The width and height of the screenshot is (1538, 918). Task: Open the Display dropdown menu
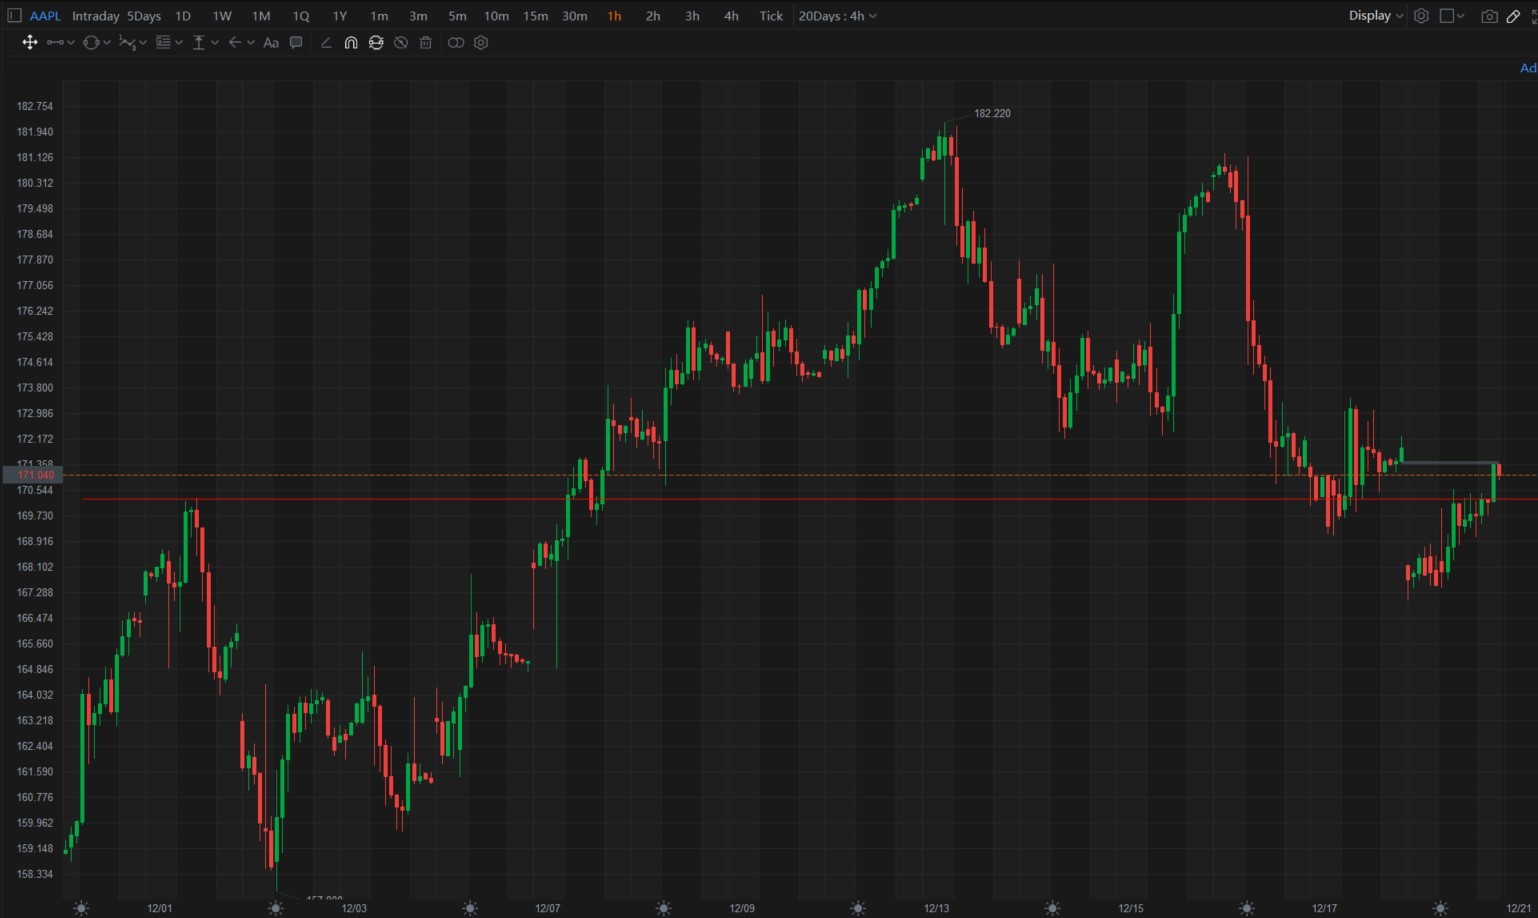click(x=1376, y=16)
